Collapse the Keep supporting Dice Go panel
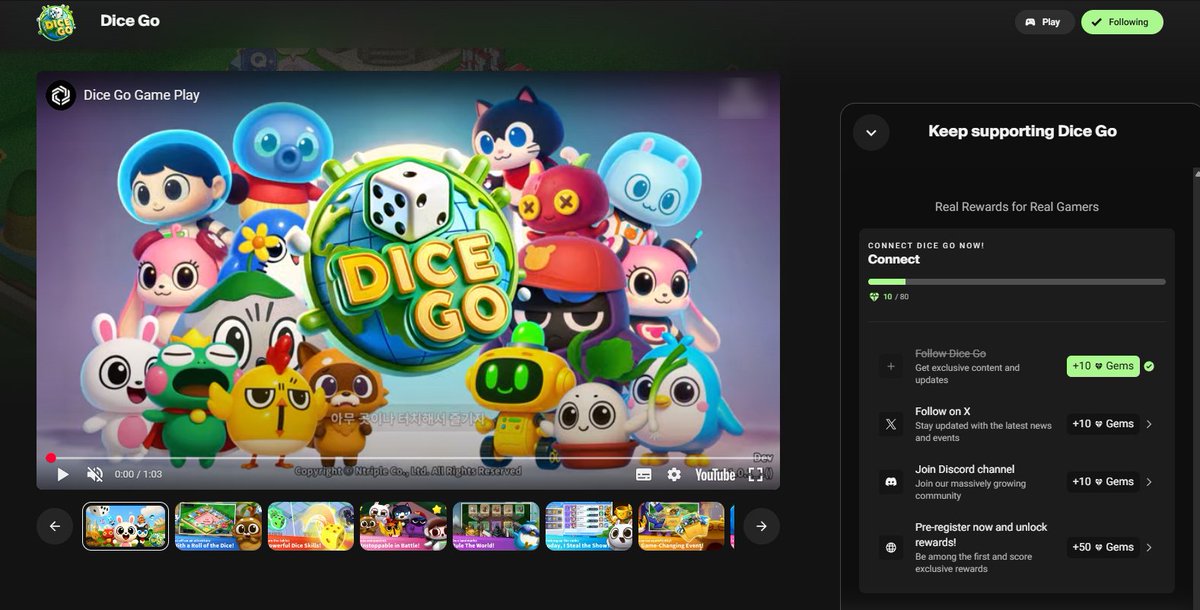 [871, 132]
